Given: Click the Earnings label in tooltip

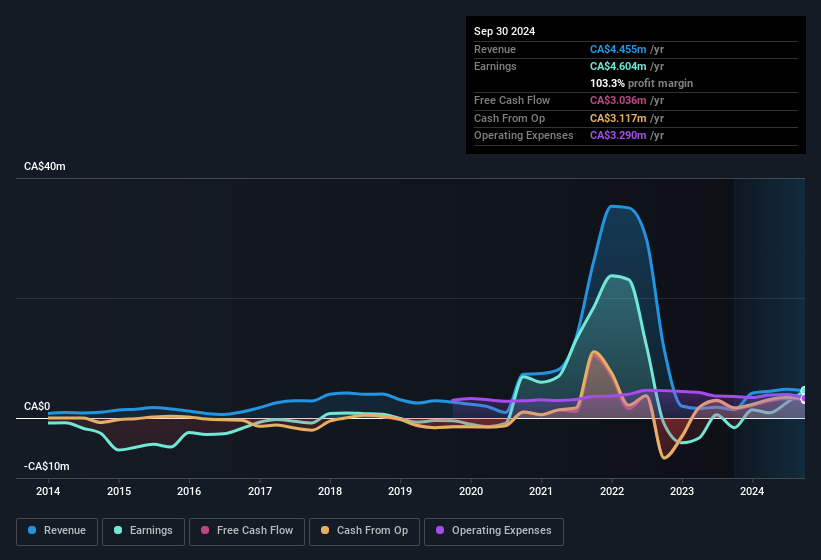Looking at the screenshot, I should point(495,66).
